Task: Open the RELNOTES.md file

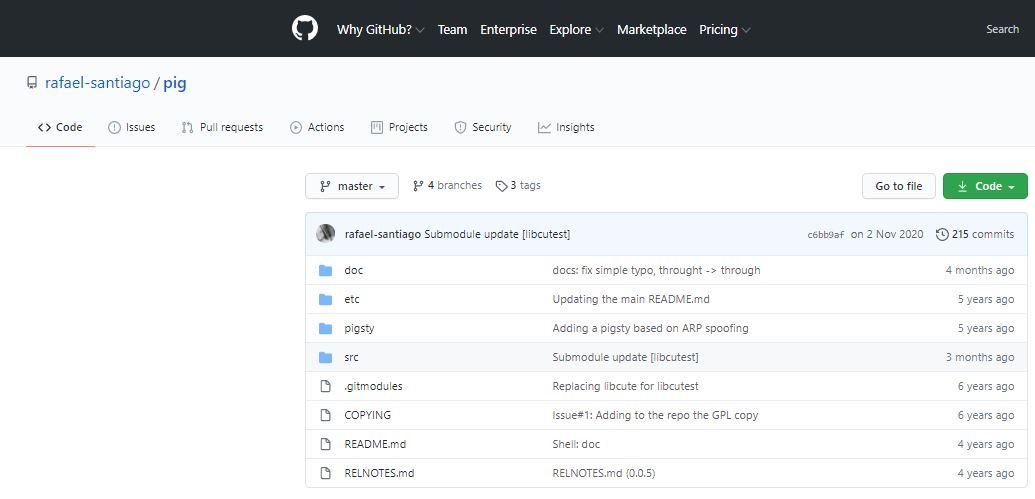Action: (379, 473)
